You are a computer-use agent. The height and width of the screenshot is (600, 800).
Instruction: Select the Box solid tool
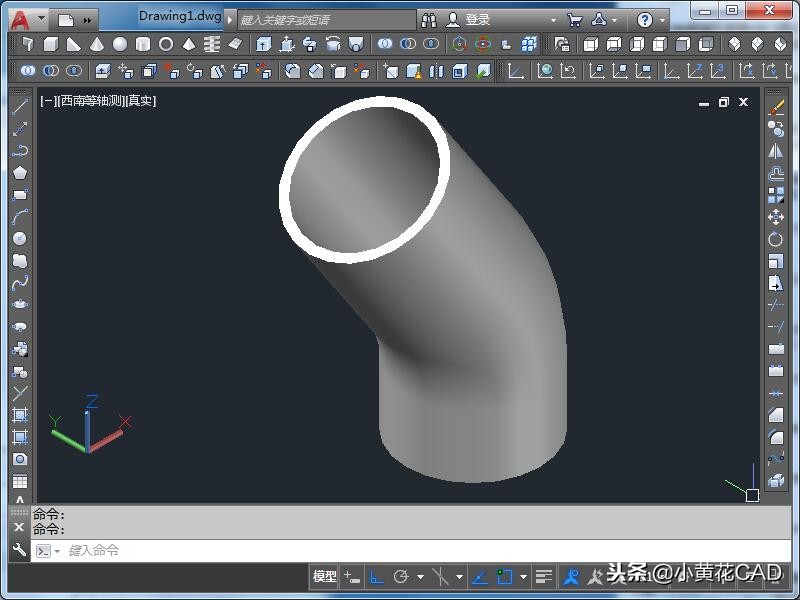pyautogui.click(x=51, y=45)
